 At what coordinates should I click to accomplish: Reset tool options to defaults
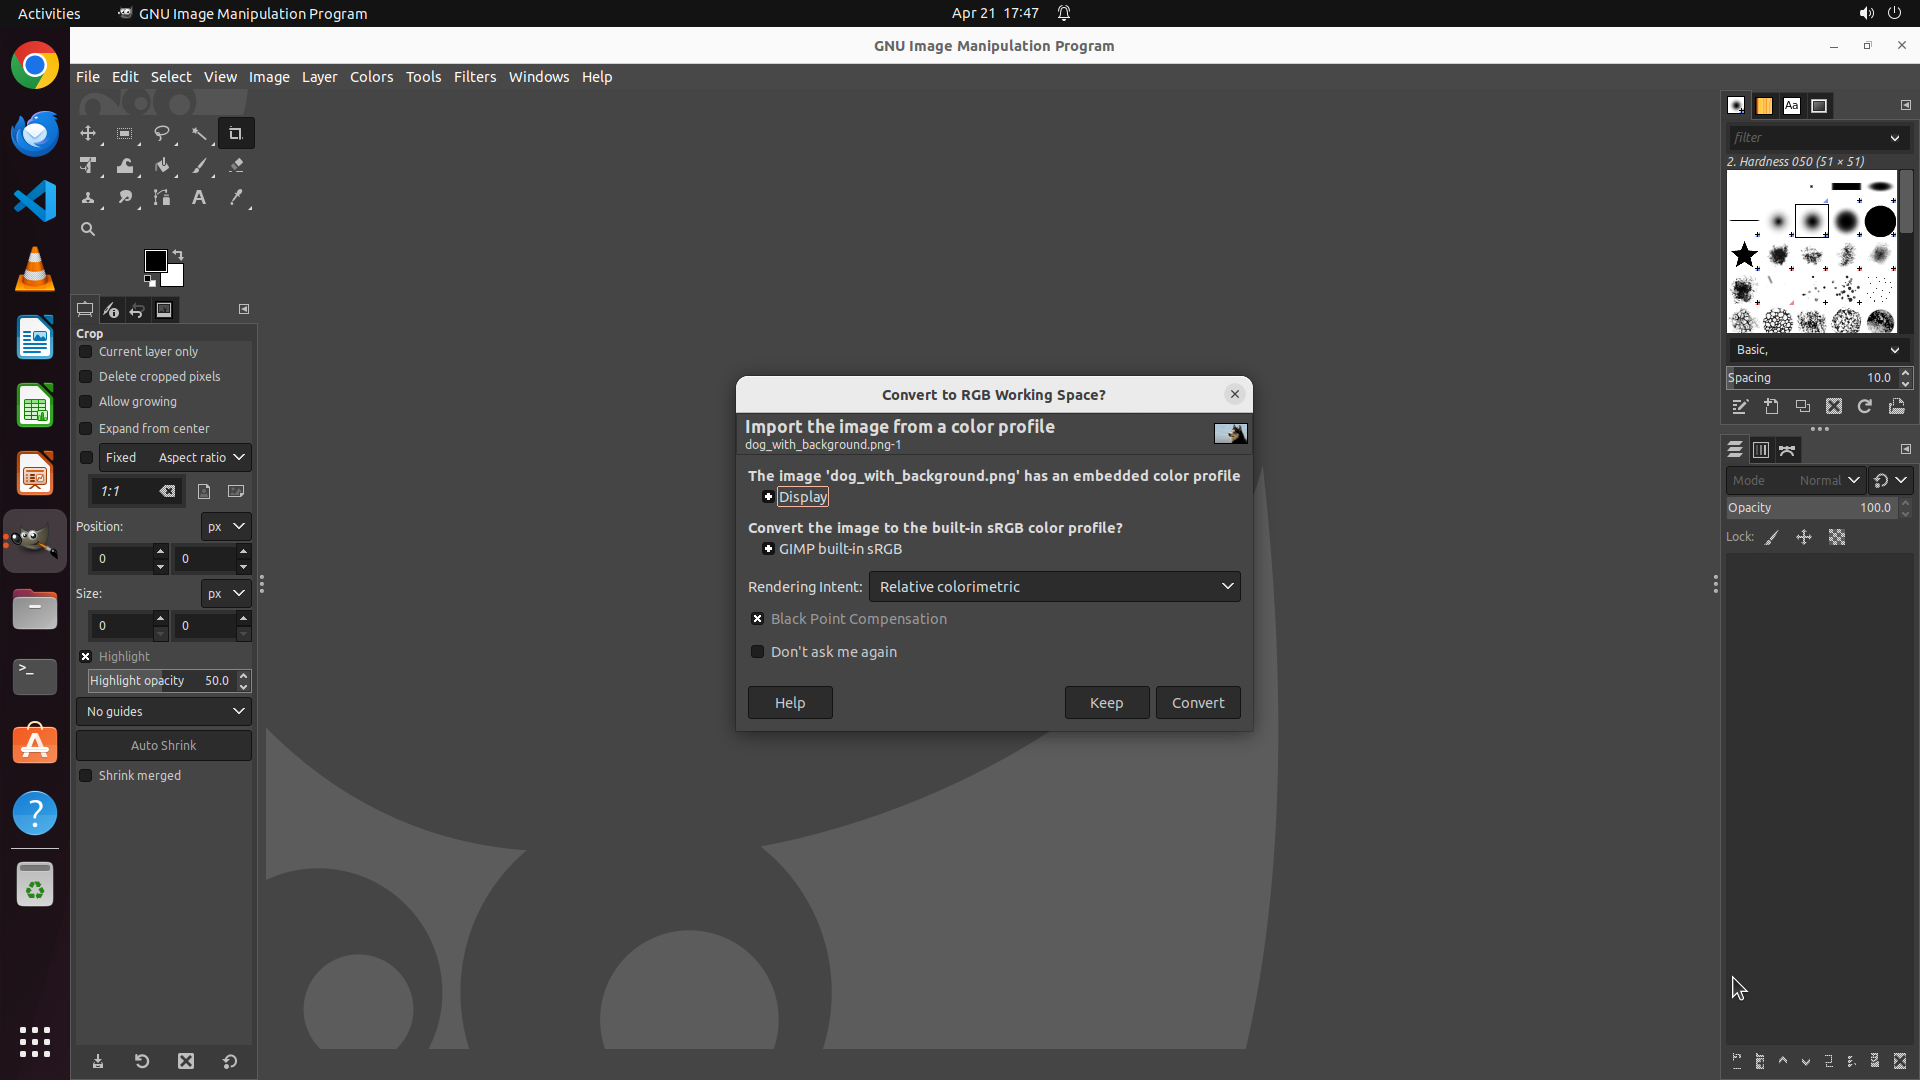coord(230,1061)
